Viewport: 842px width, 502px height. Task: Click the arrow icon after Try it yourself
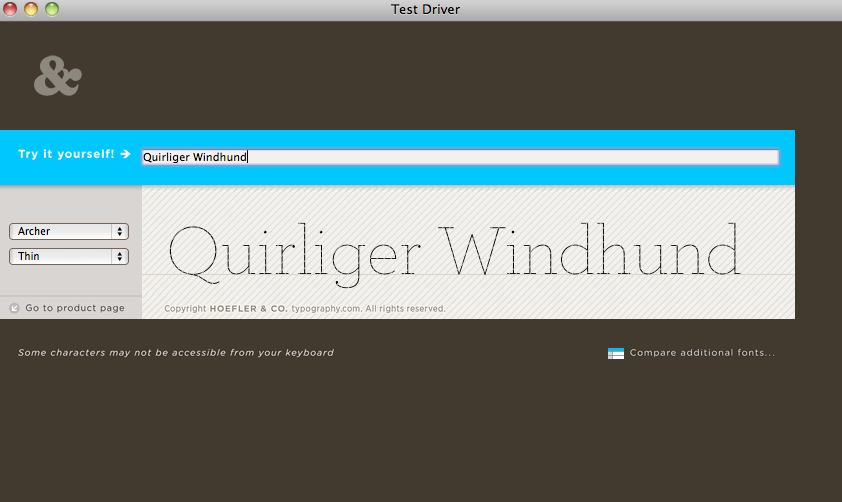coord(125,154)
